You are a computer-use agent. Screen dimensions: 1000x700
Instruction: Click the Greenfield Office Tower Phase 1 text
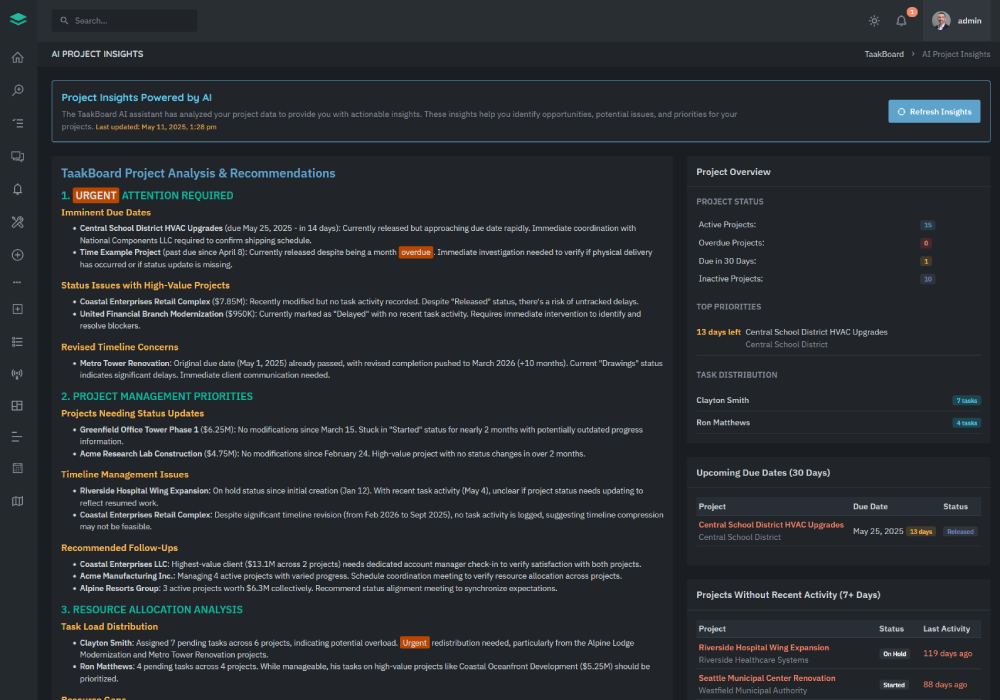pyautogui.click(x=139, y=430)
